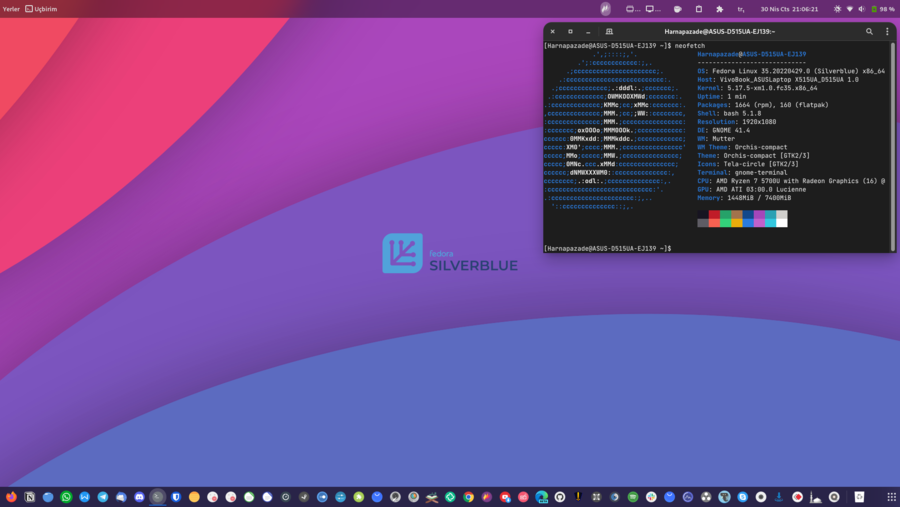Click the 'OS: Fedora Linux 35' line
Screen dimensions: 900x507
tap(791, 71)
